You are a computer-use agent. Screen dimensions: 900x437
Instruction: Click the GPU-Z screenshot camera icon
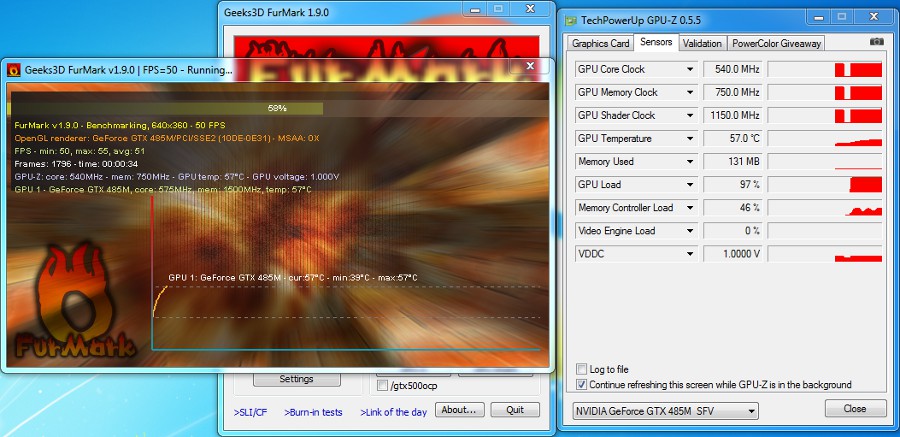coord(876,42)
